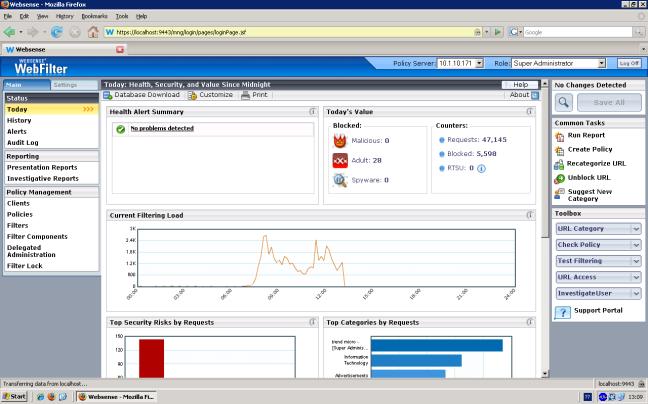Click the Customize toolbar icon
648x404 pixels.
click(192, 95)
